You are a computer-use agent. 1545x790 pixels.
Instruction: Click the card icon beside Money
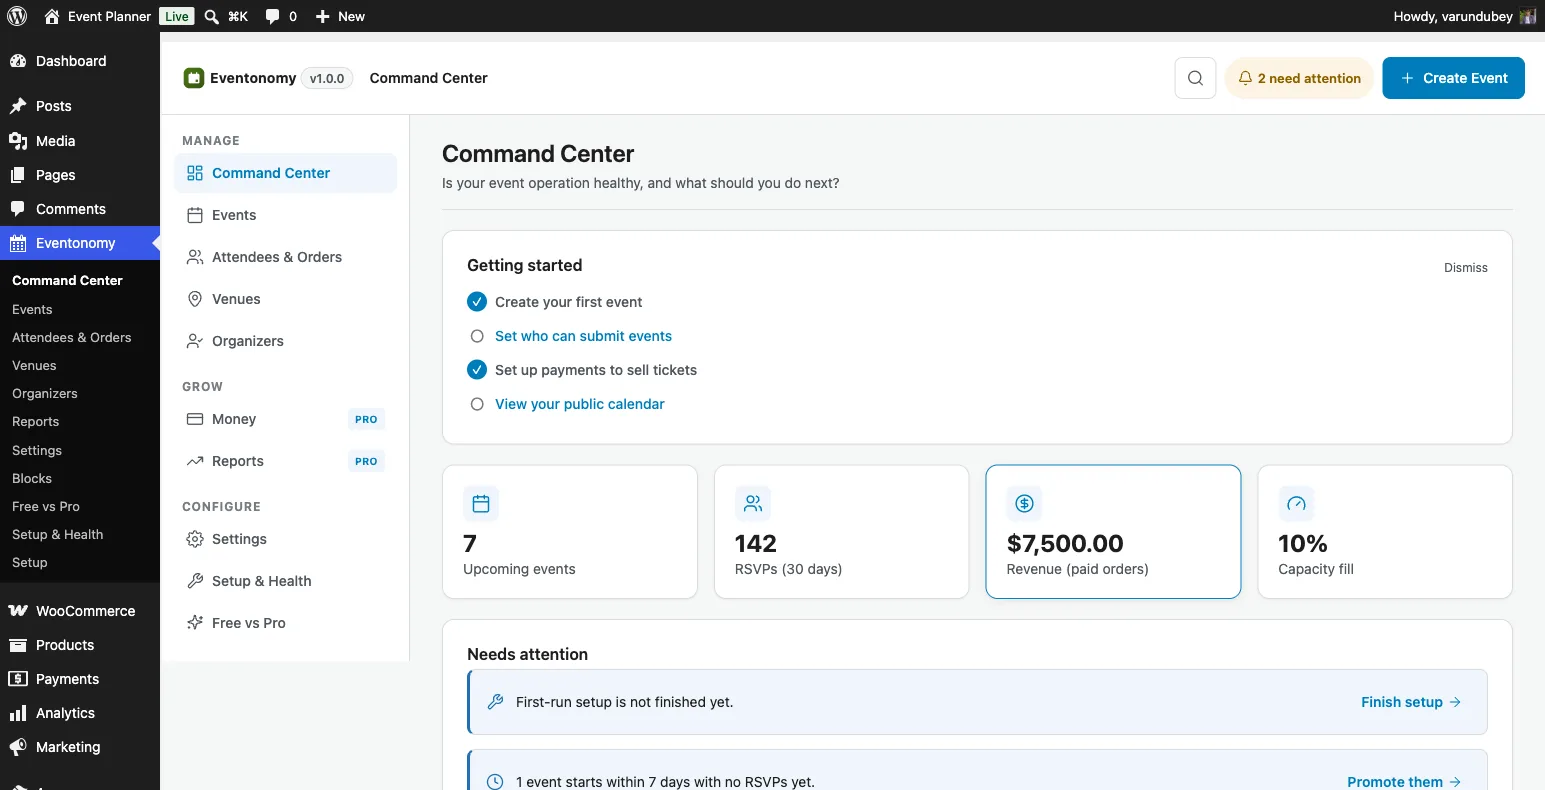(195, 419)
